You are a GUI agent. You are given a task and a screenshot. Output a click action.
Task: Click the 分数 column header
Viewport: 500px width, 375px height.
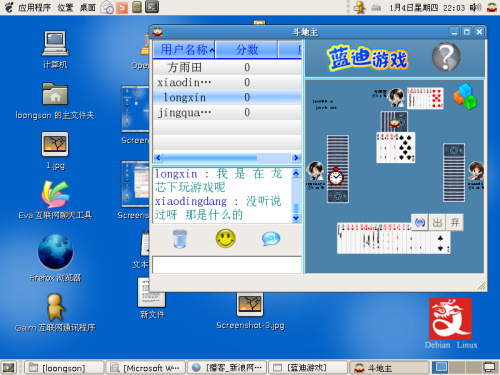(247, 50)
